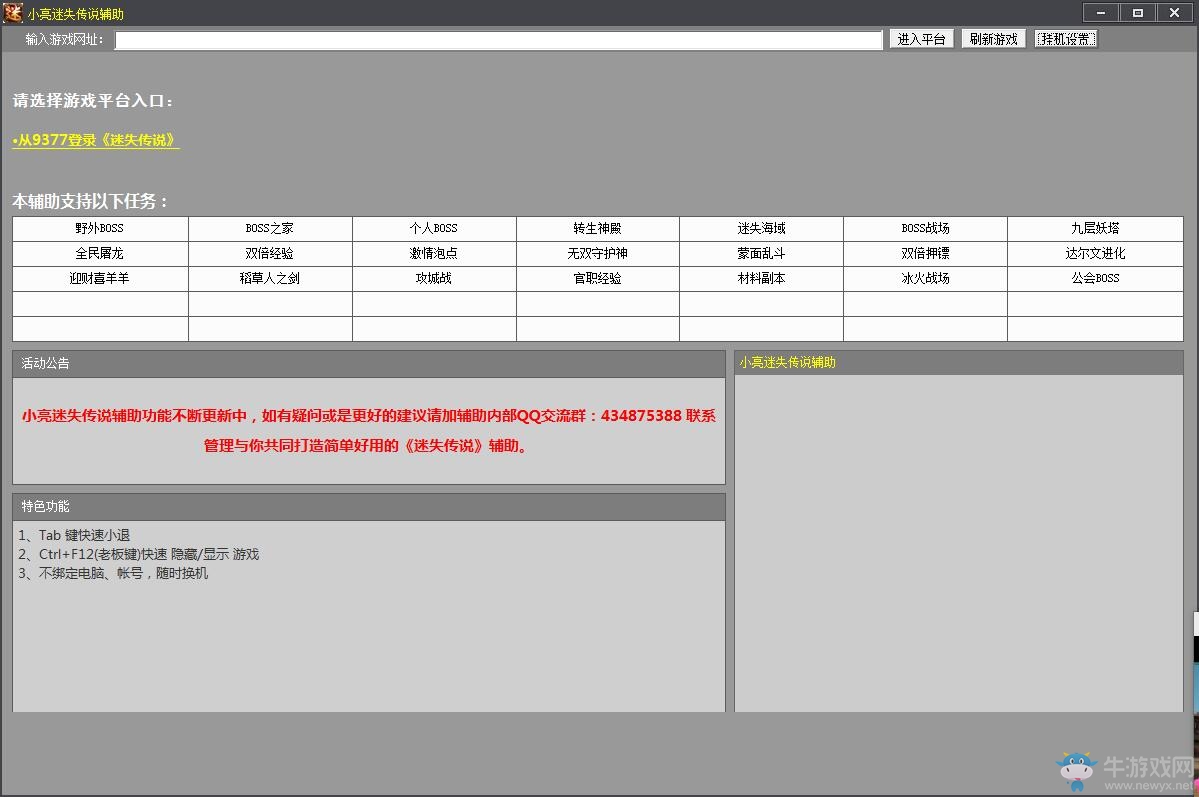1199x797 pixels.
Task: Select the BOSS之家 task cell
Action: [270, 229]
